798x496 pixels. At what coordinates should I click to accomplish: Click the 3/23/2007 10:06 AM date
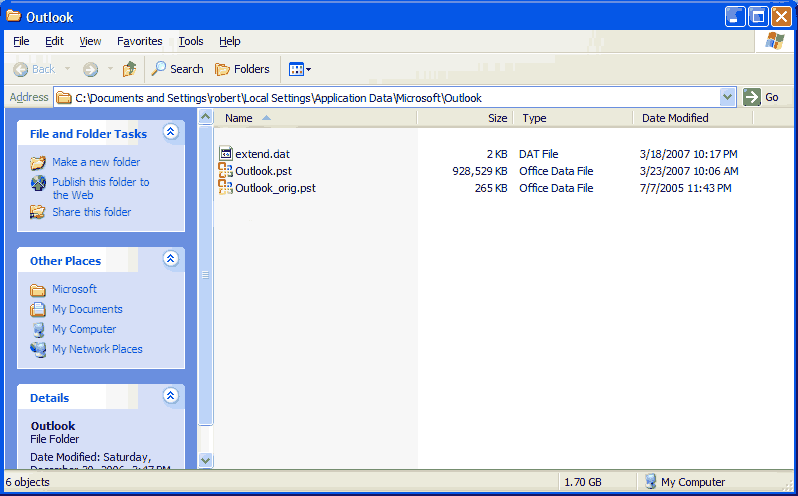(689, 171)
